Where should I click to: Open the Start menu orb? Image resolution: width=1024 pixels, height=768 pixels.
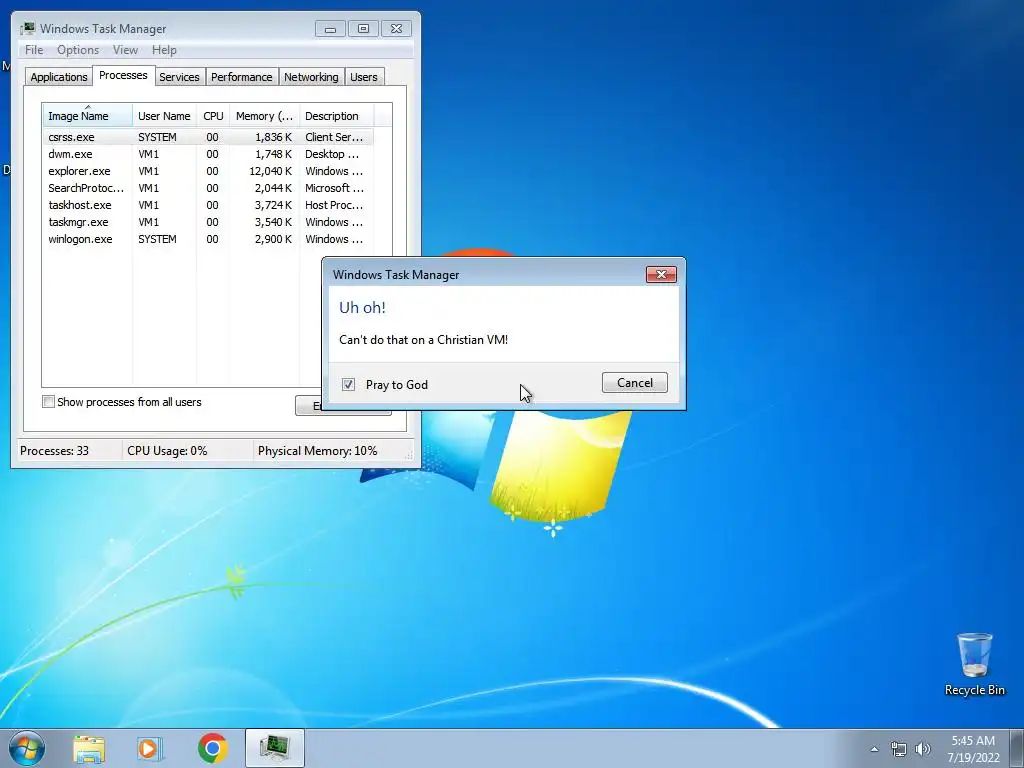(27, 748)
